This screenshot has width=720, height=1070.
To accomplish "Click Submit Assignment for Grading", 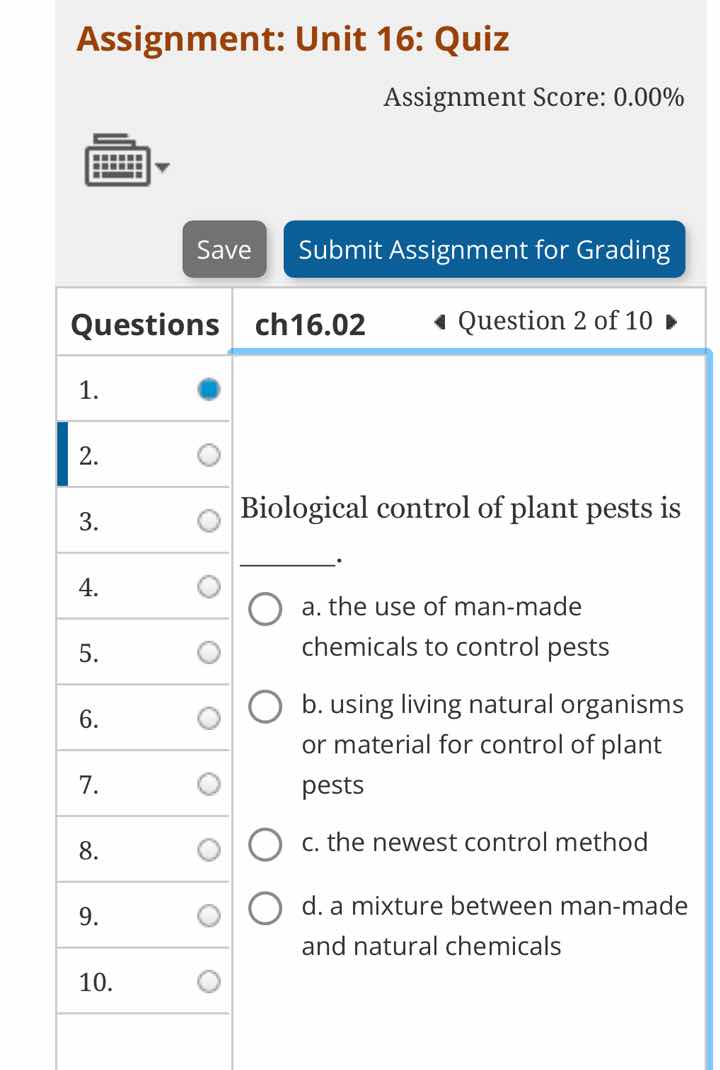I will 484,250.
